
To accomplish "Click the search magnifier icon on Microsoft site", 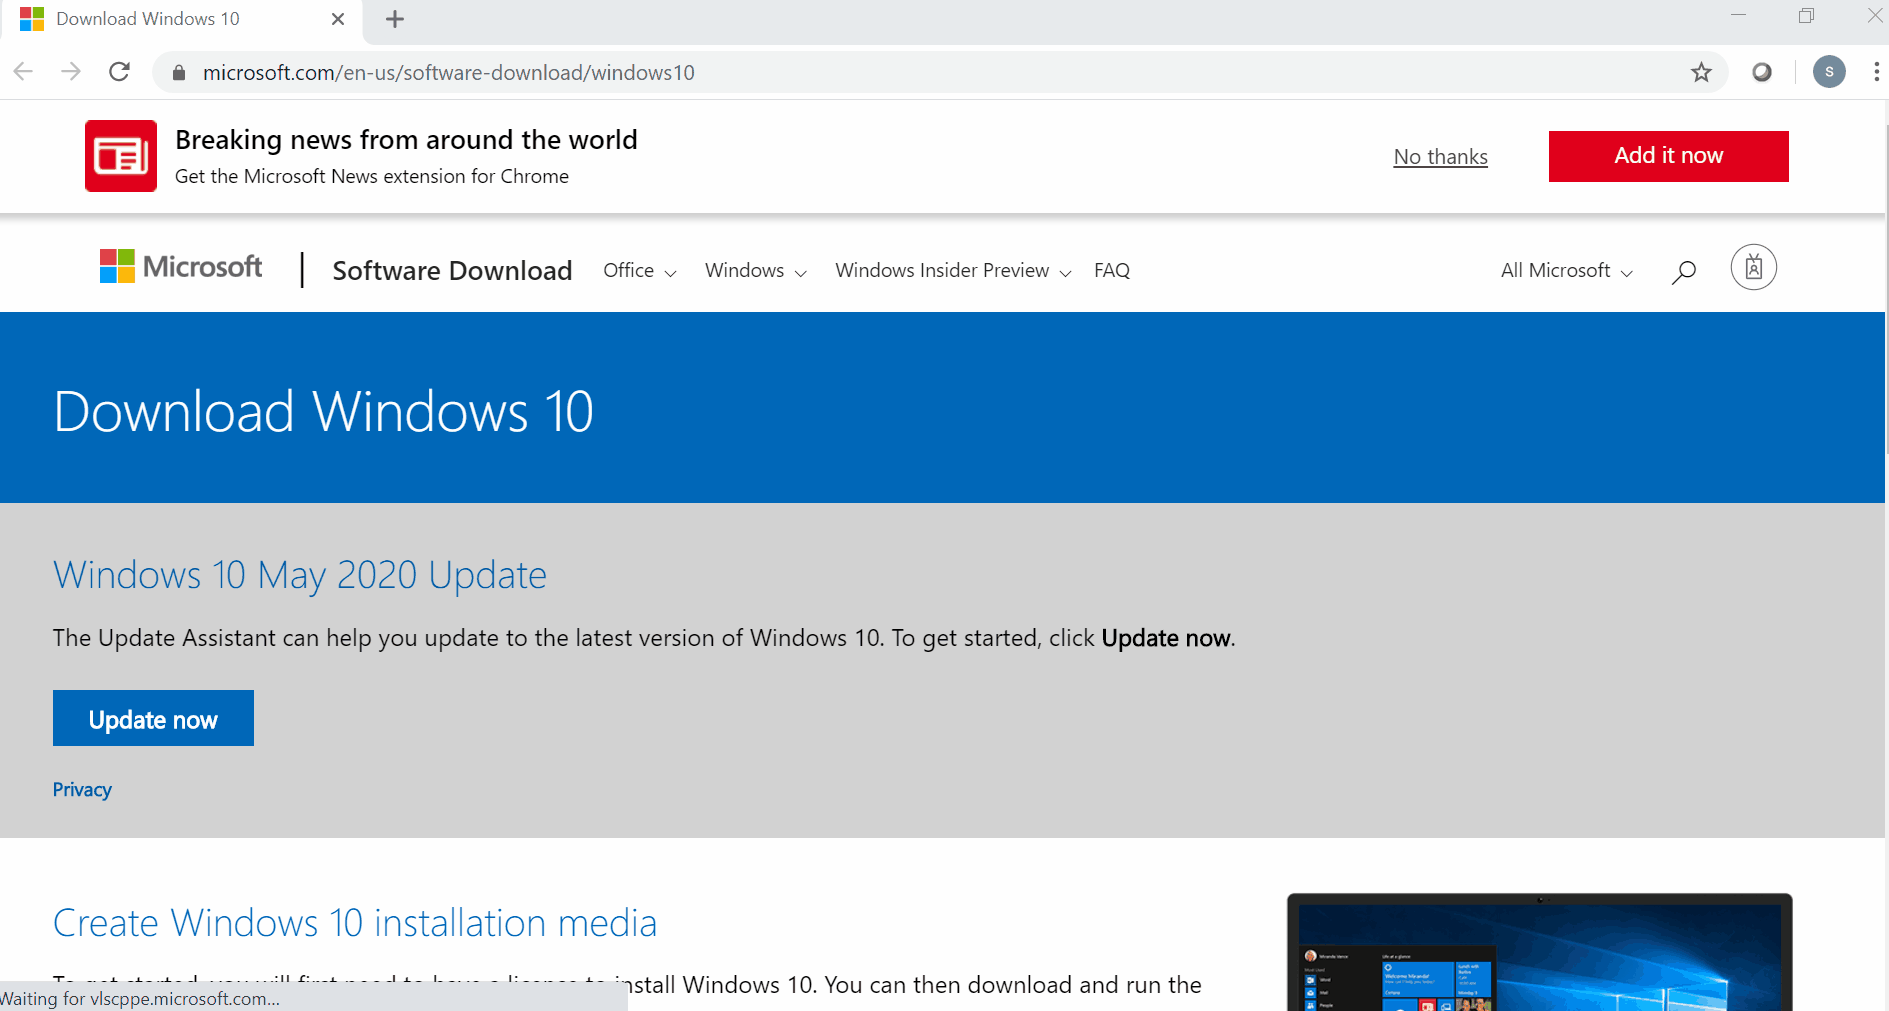I will [x=1684, y=271].
